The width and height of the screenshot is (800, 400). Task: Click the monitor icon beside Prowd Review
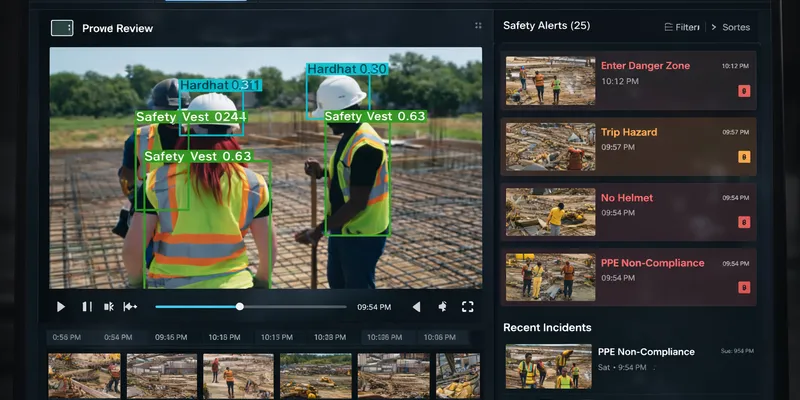pos(62,28)
